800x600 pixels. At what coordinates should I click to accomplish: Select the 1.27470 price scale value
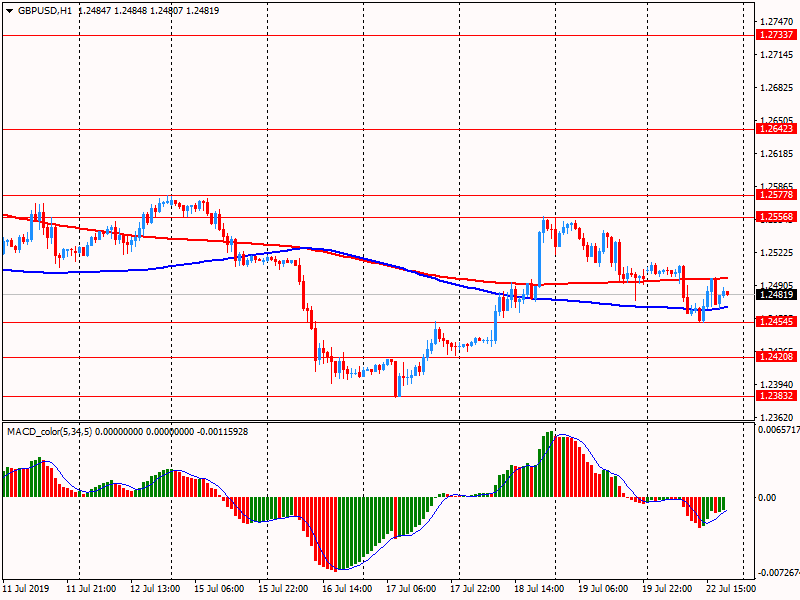point(777,22)
